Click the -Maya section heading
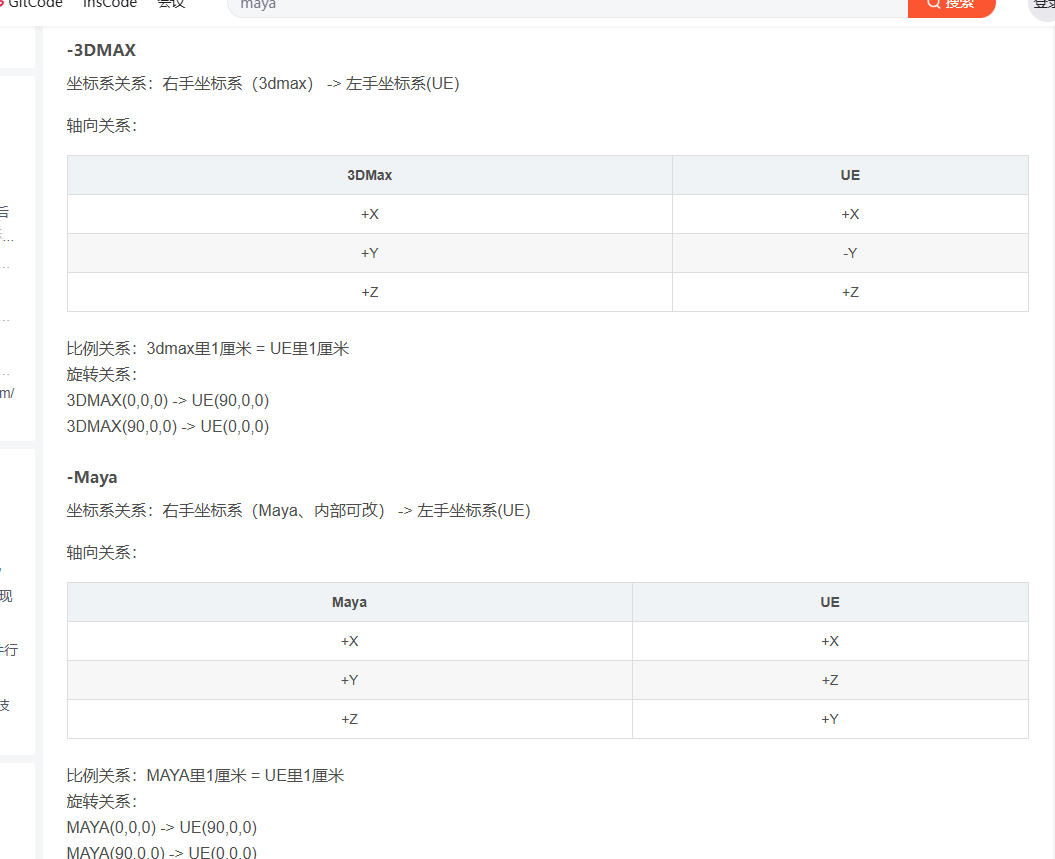The width and height of the screenshot is (1055, 859). click(92, 477)
